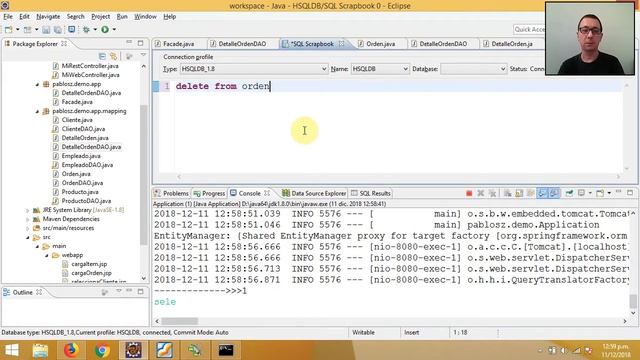
Task: Switch to the SQL Results tab
Action: 371,193
